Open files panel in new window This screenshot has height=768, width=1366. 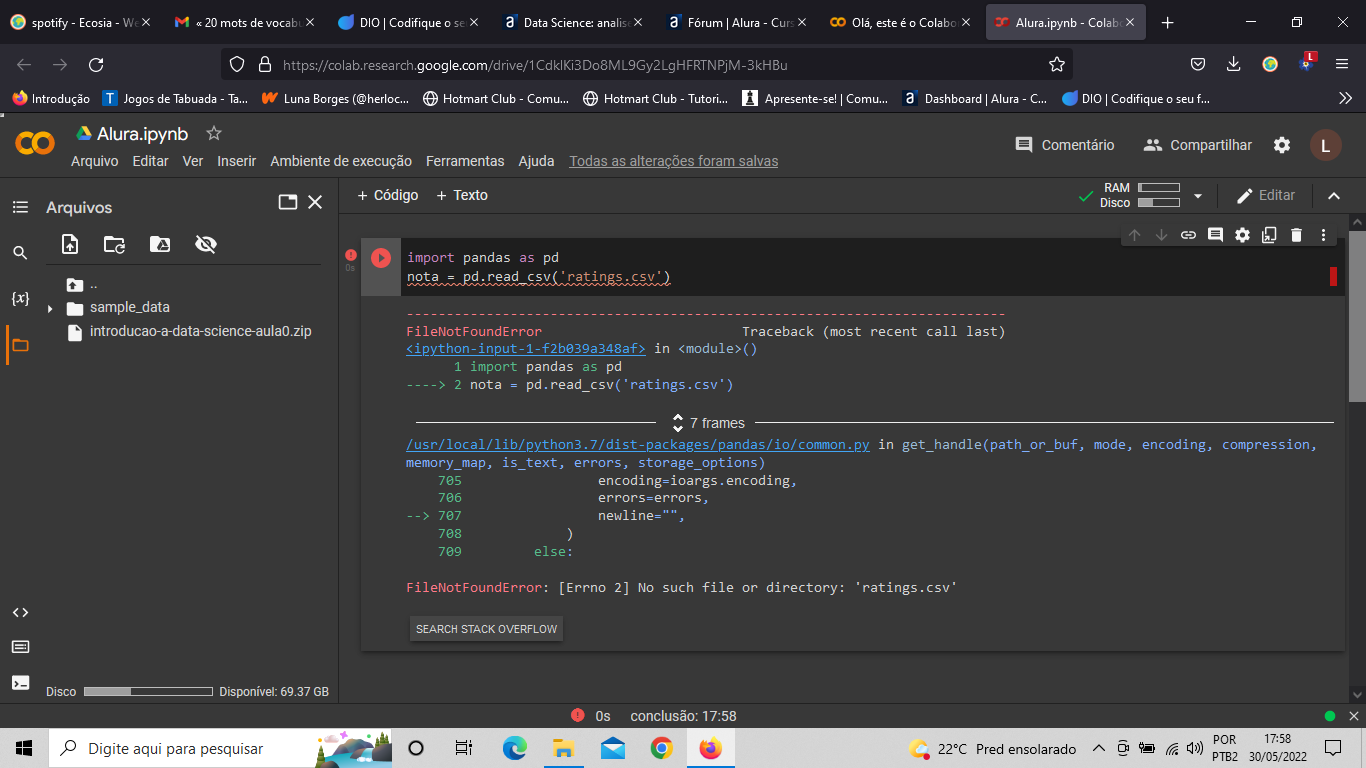288,202
